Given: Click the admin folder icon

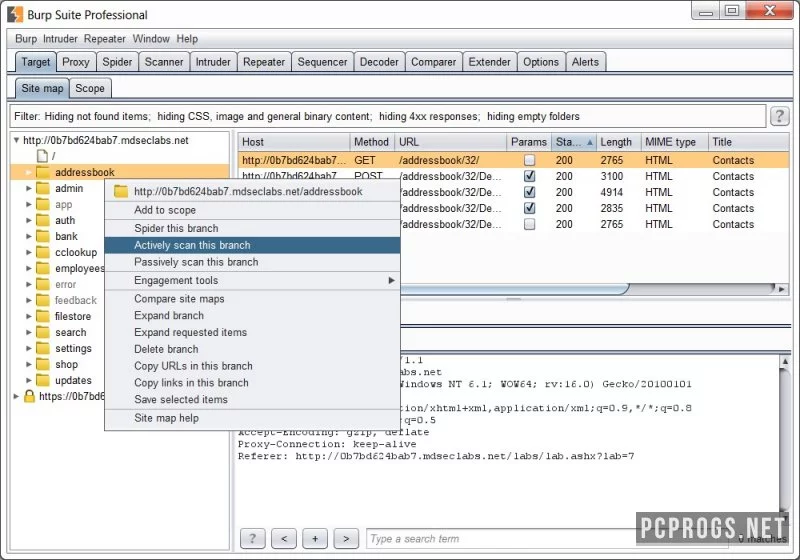Looking at the screenshot, I should tap(43, 188).
